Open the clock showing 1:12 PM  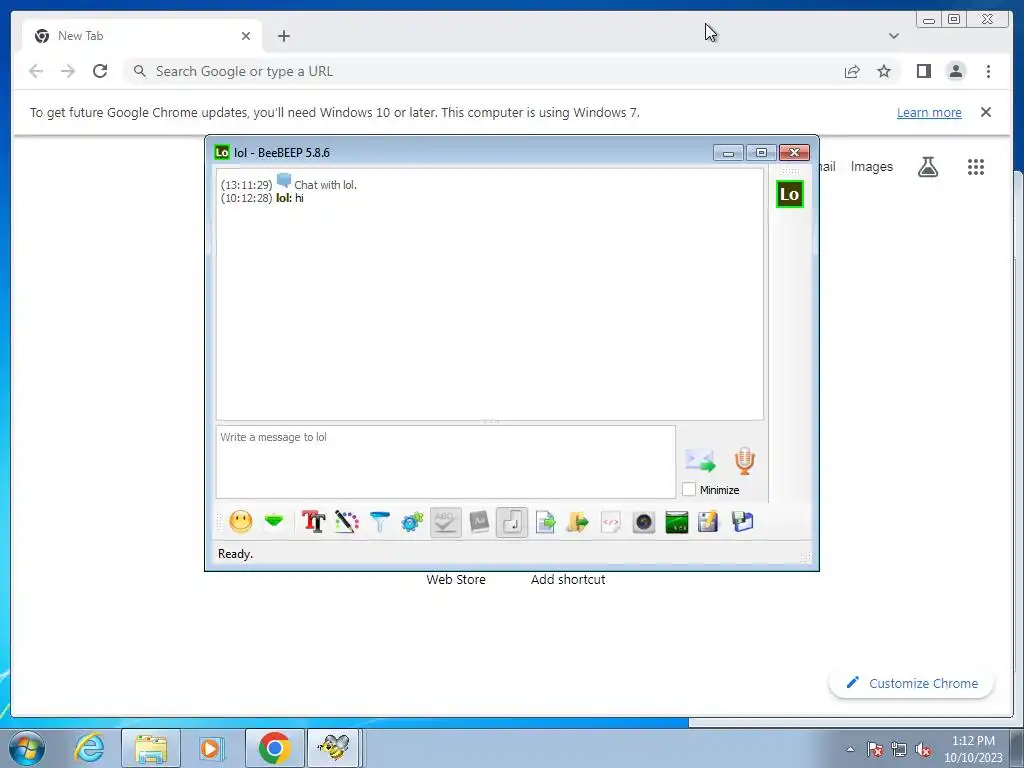coord(973,749)
